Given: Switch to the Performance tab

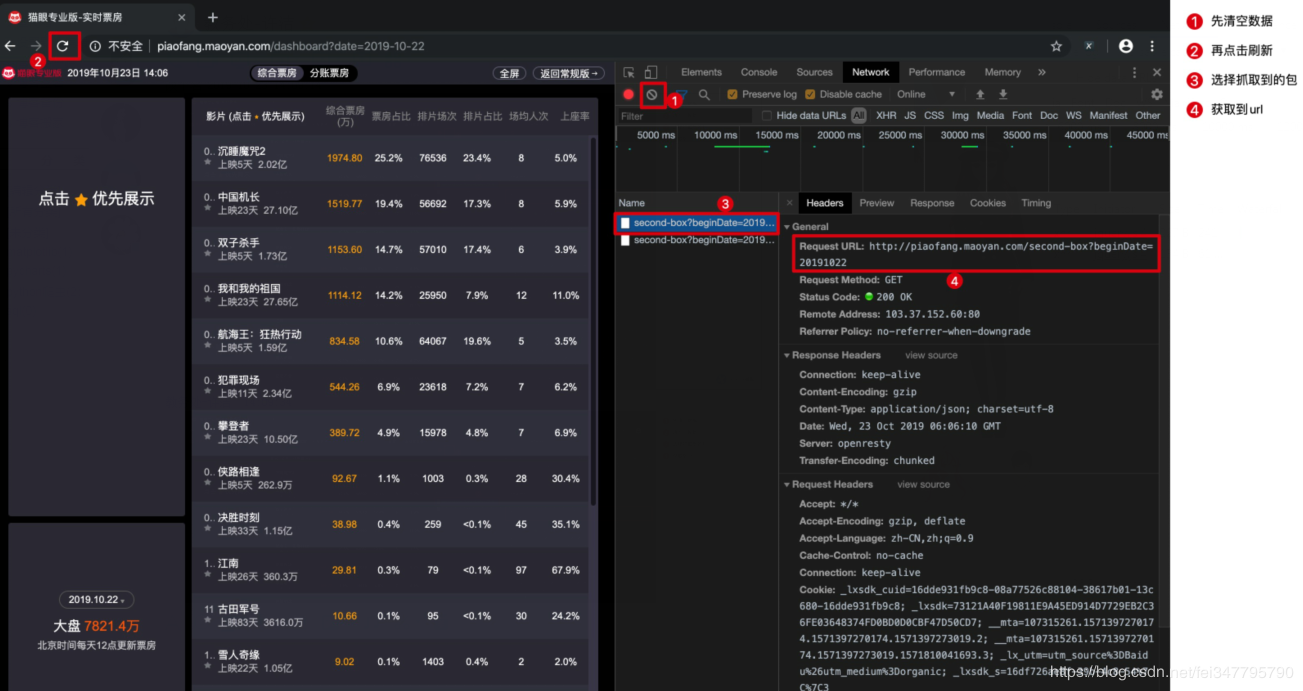Looking at the screenshot, I should [x=937, y=72].
